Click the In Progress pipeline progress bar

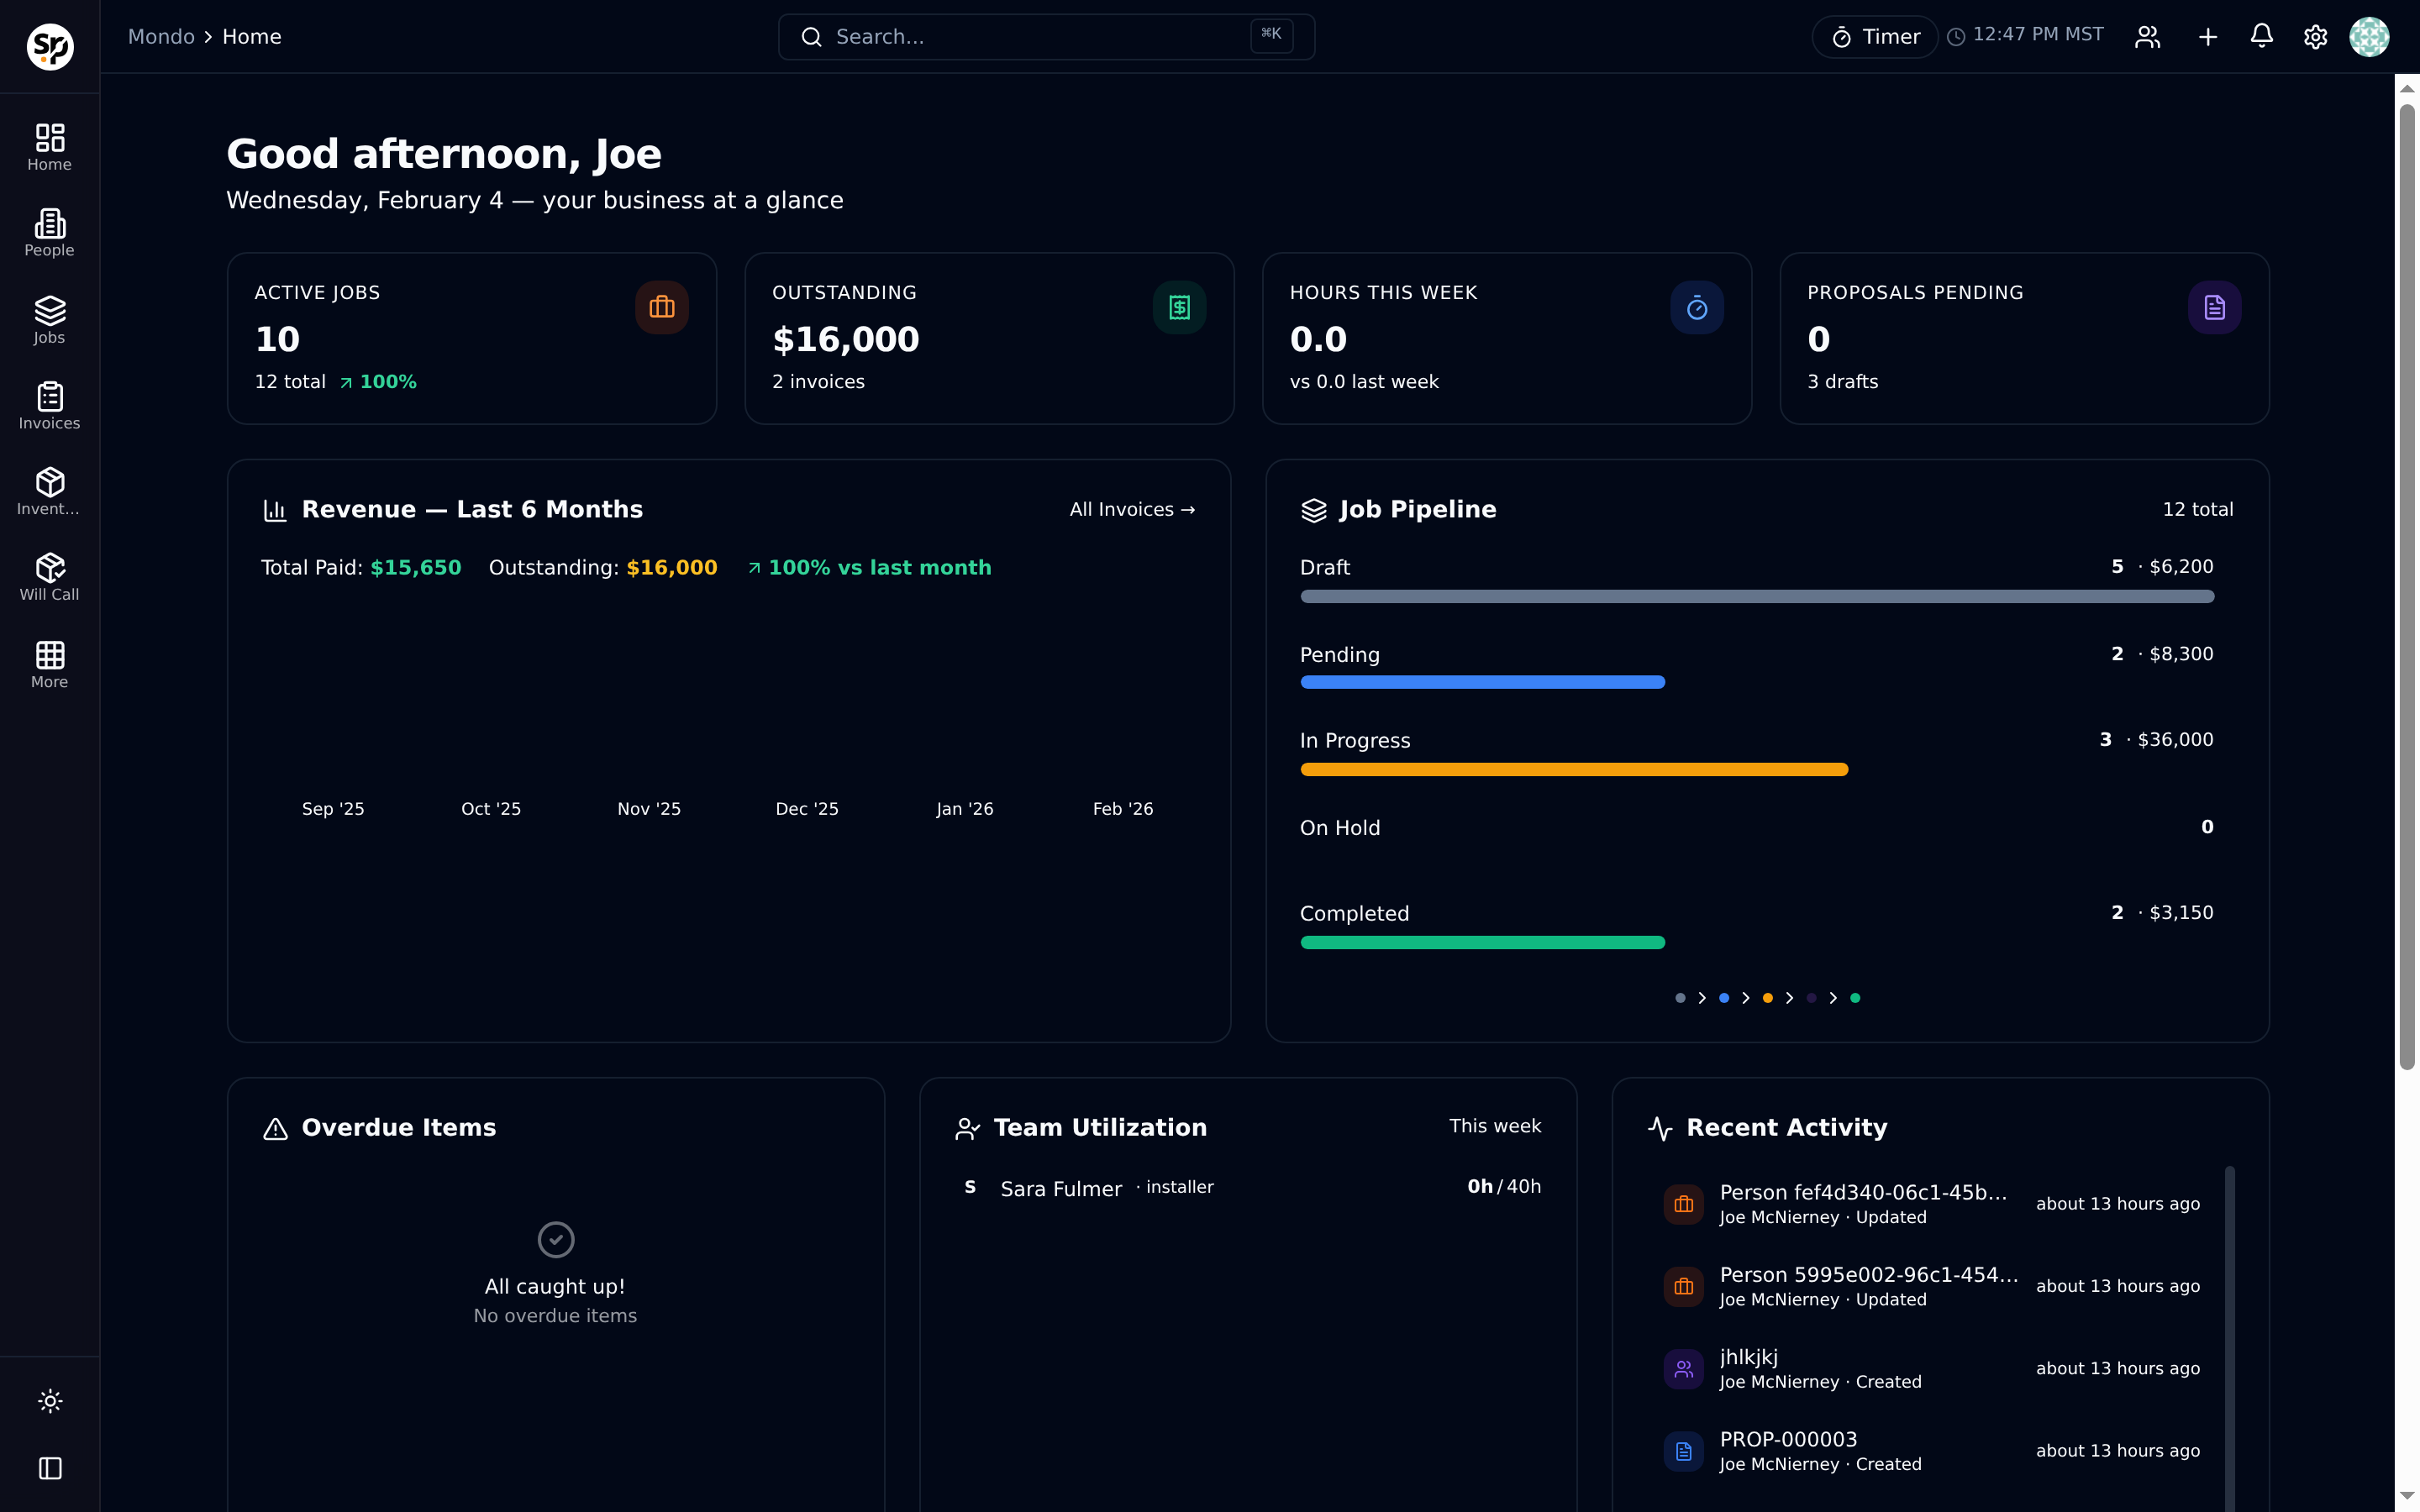point(1573,769)
